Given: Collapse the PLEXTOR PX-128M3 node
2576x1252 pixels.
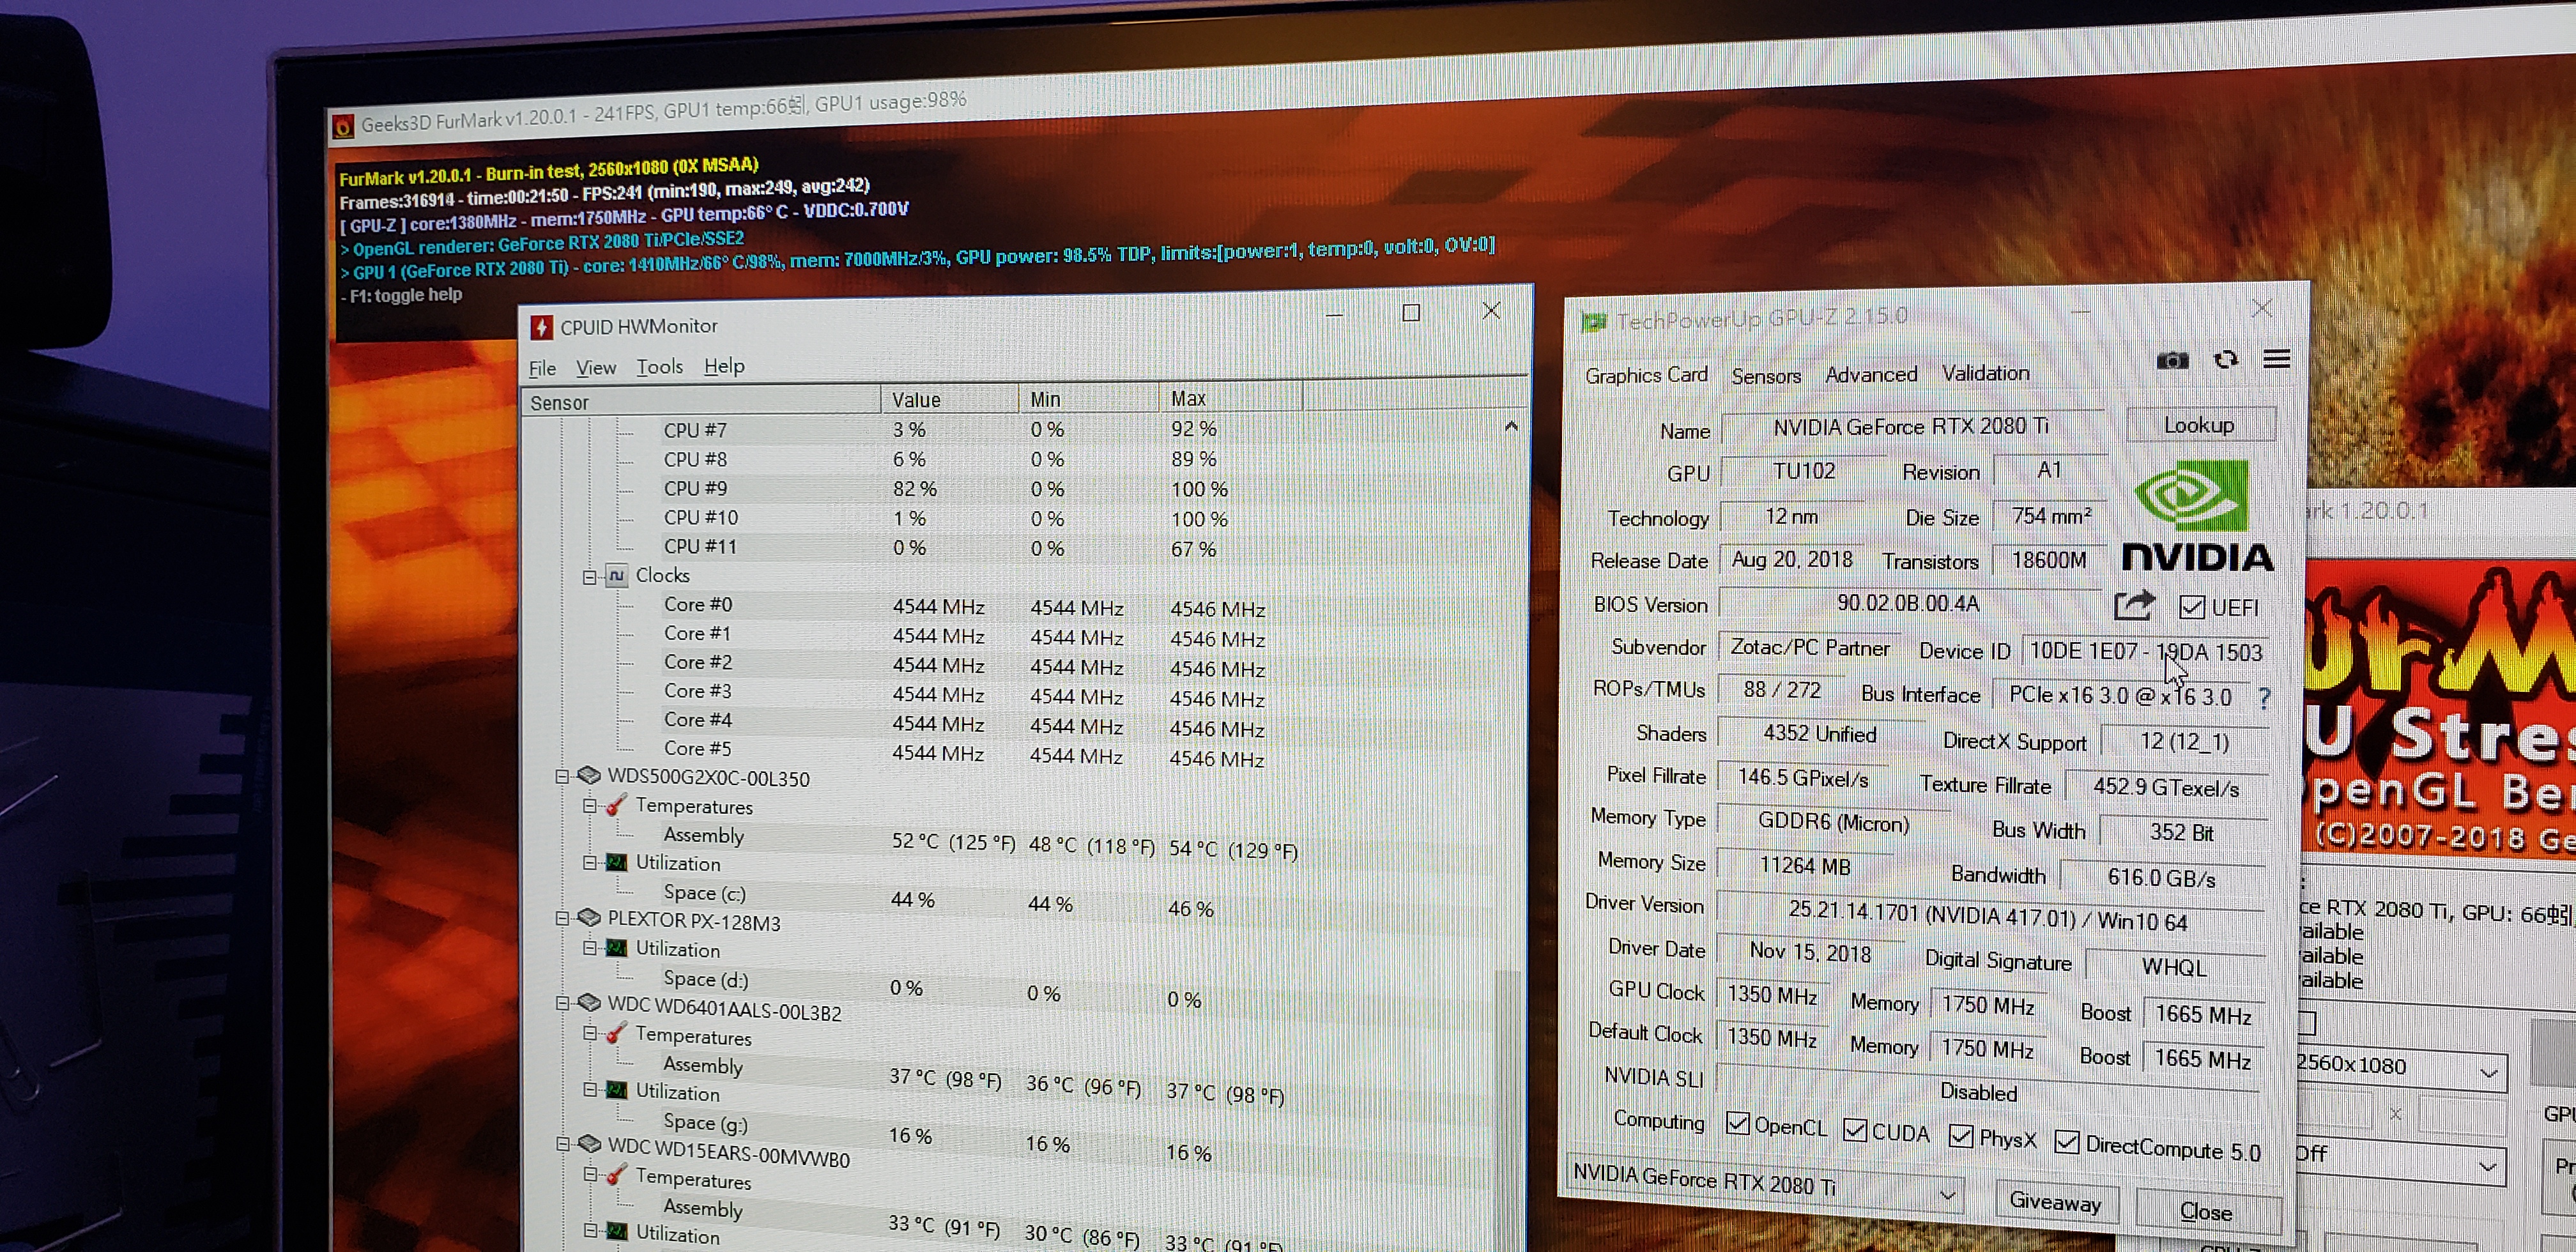Looking at the screenshot, I should click(561, 919).
